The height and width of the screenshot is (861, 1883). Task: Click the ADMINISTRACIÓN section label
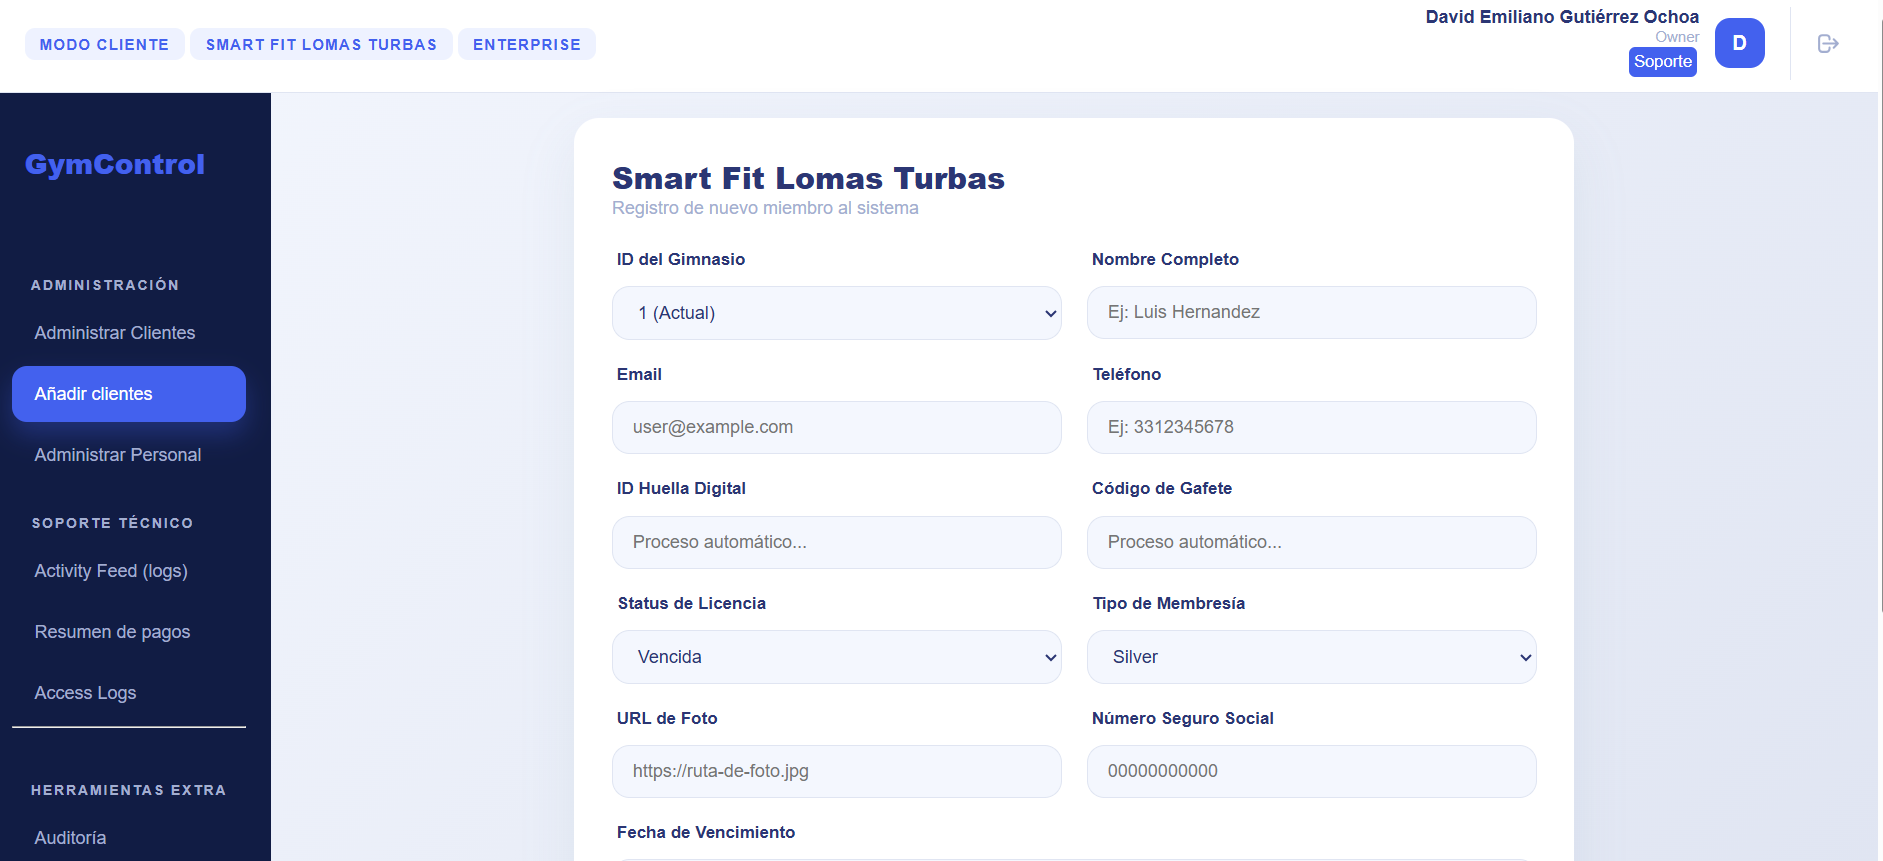tap(105, 285)
